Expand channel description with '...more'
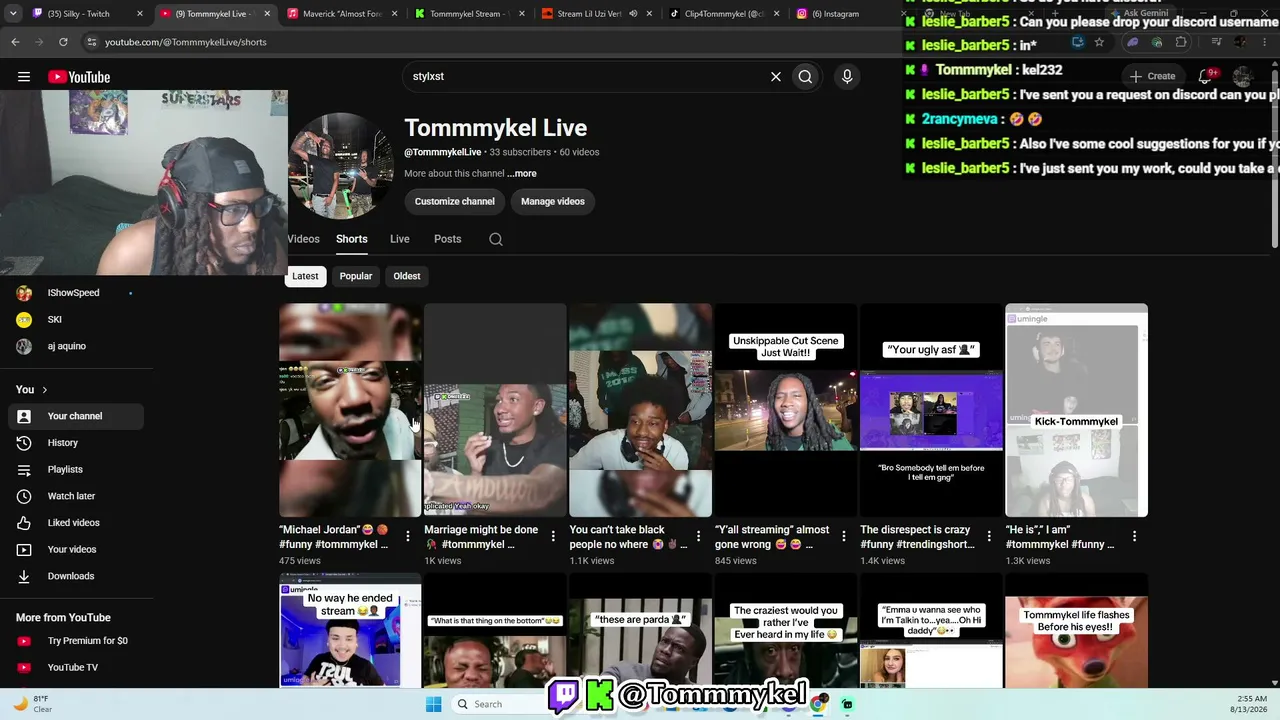This screenshot has height=720, width=1280. tap(522, 174)
